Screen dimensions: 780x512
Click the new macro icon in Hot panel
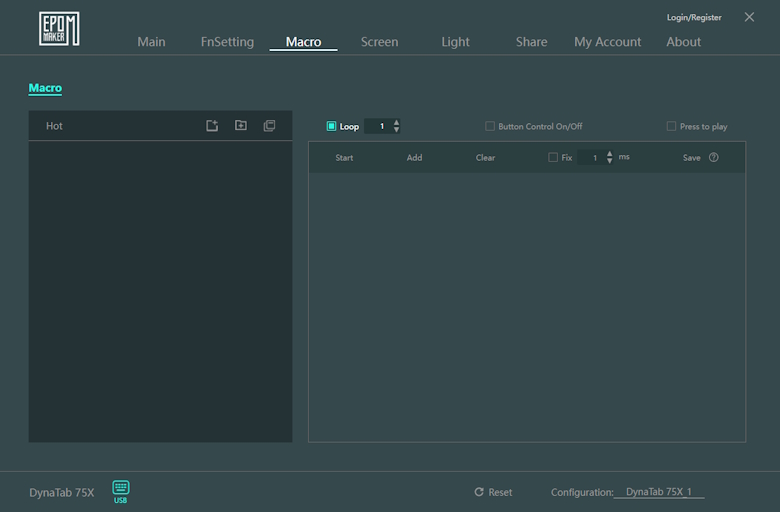pos(212,126)
